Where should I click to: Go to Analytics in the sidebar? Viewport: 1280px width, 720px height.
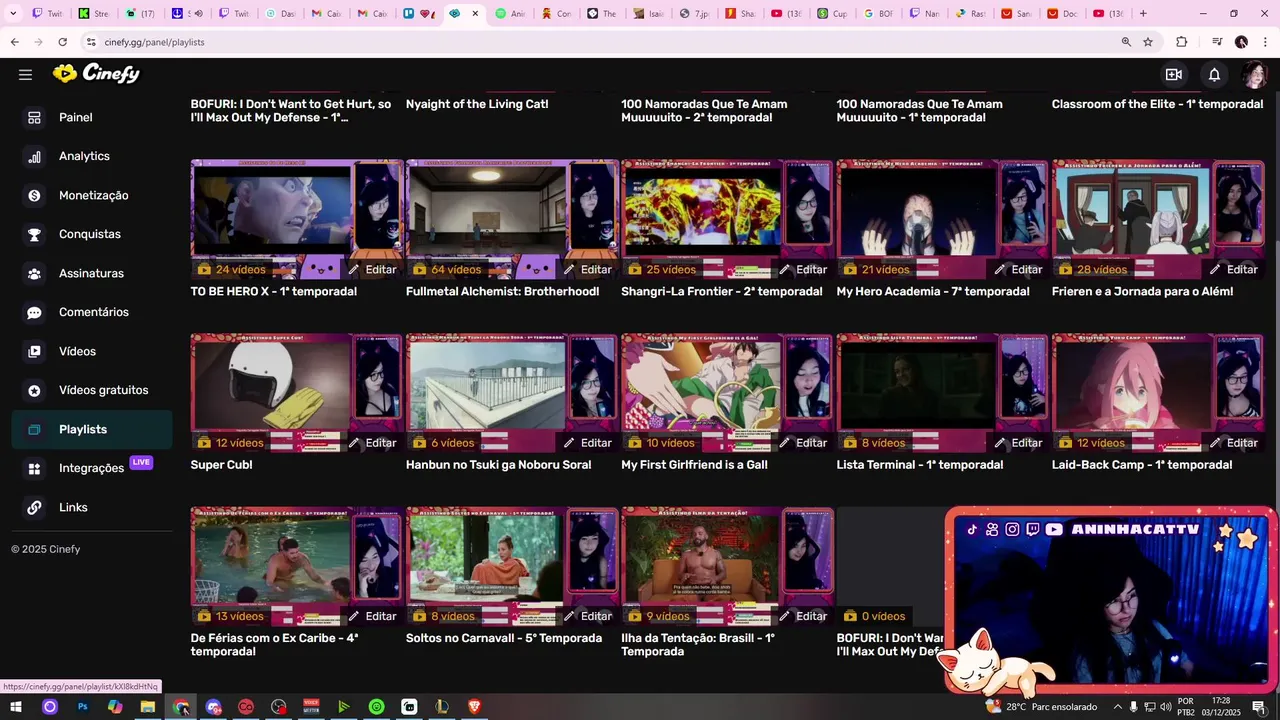(92, 156)
